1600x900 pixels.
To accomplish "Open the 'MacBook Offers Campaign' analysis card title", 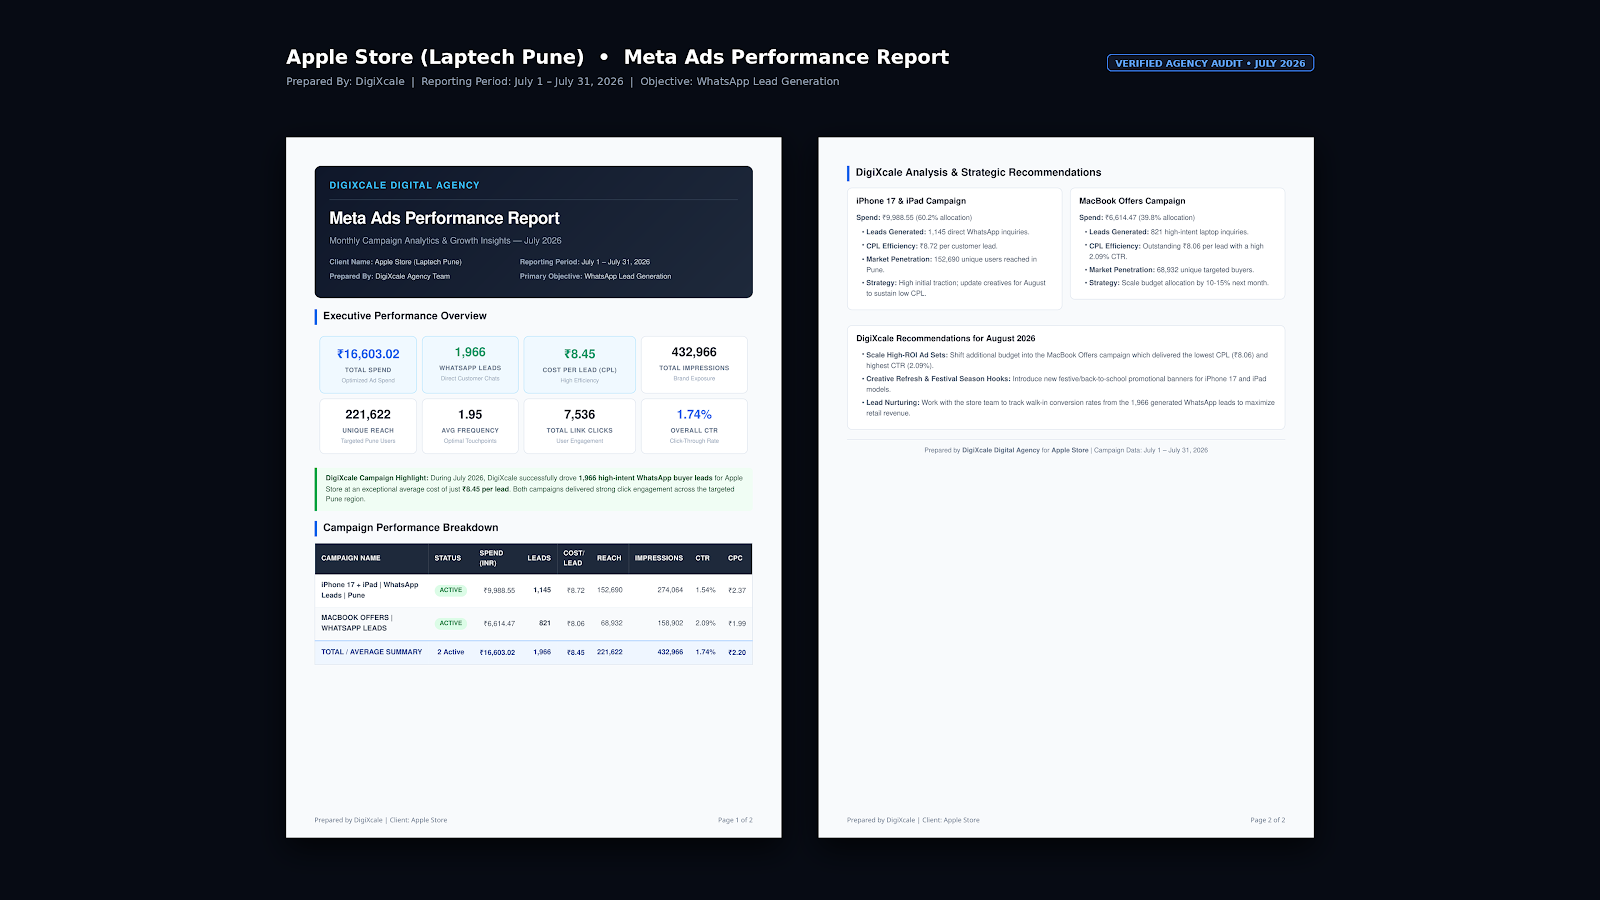I will pos(1132,201).
